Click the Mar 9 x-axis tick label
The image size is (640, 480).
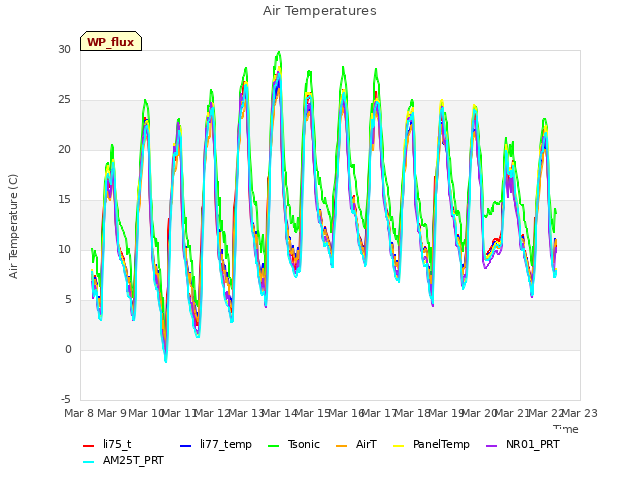point(111,413)
